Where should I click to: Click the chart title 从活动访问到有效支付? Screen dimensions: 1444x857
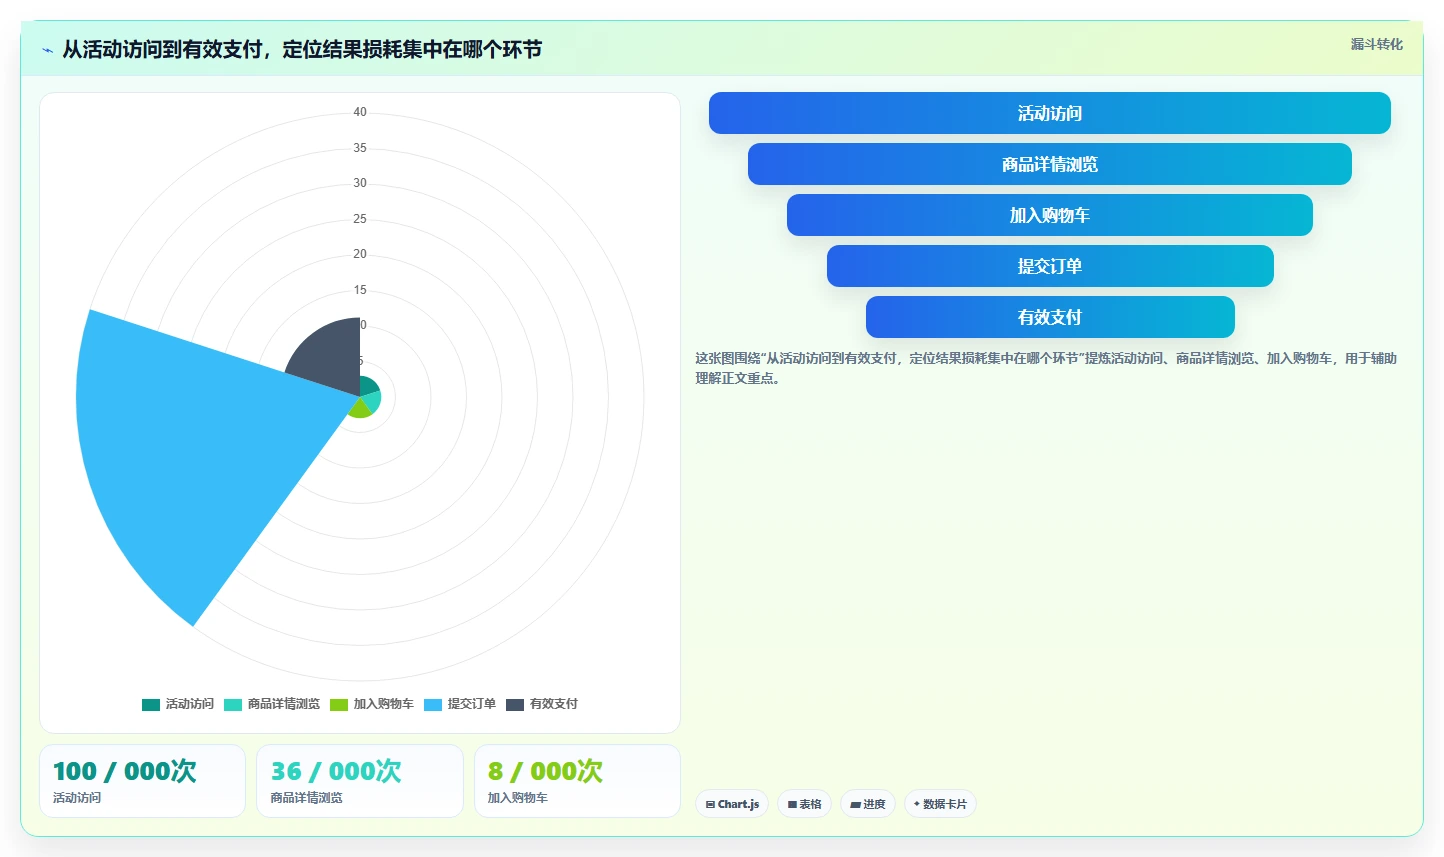coord(302,50)
